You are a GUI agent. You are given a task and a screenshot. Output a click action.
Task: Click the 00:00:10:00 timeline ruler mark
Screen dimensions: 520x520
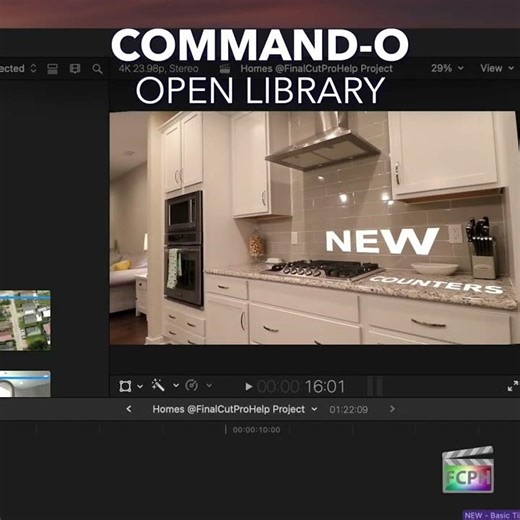point(256,430)
